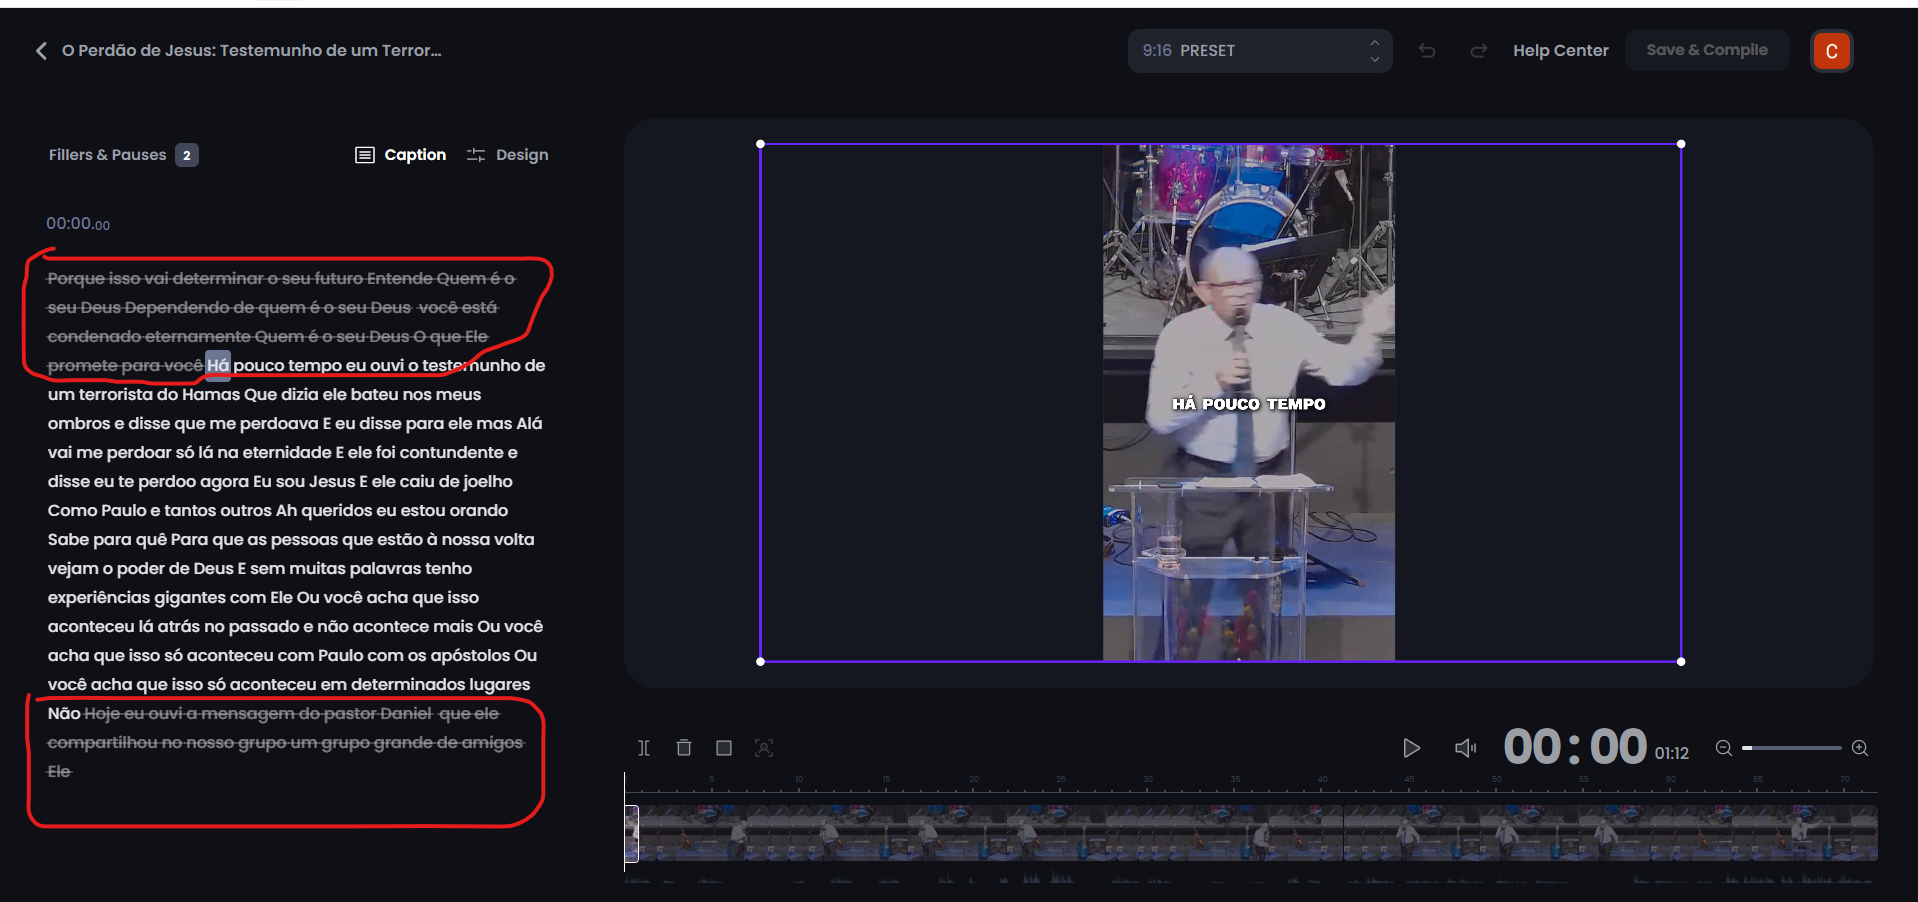The width and height of the screenshot is (1918, 902).
Task: Click the Design sliders icon
Action: pyautogui.click(x=476, y=155)
